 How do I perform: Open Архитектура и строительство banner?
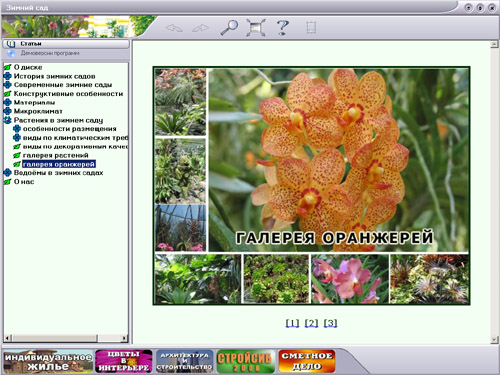click(184, 361)
